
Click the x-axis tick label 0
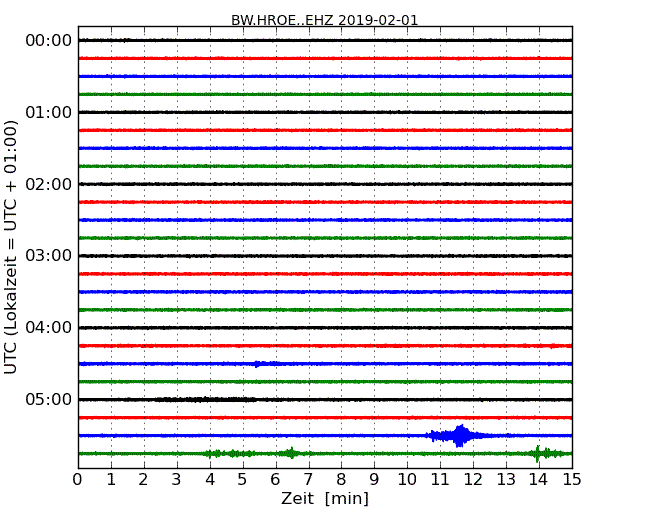78,480
